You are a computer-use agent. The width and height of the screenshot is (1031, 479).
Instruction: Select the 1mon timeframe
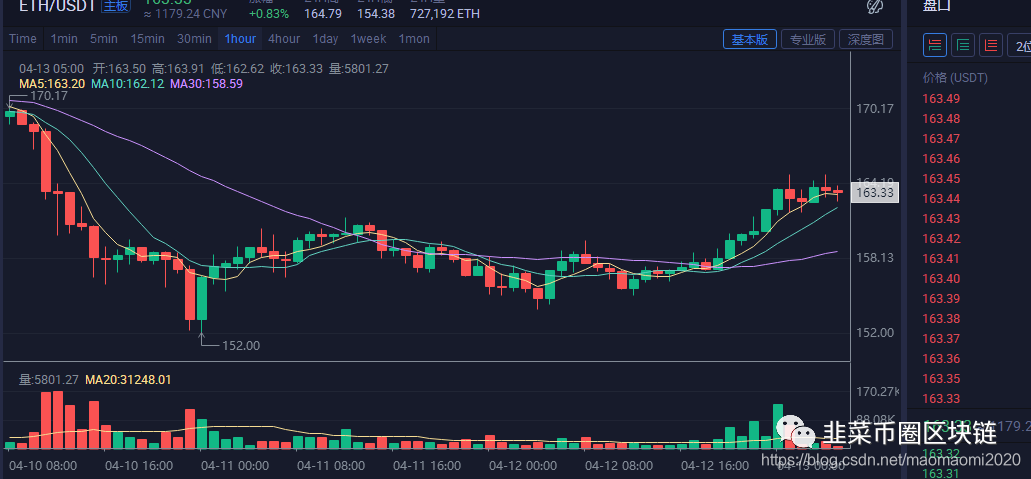point(414,39)
